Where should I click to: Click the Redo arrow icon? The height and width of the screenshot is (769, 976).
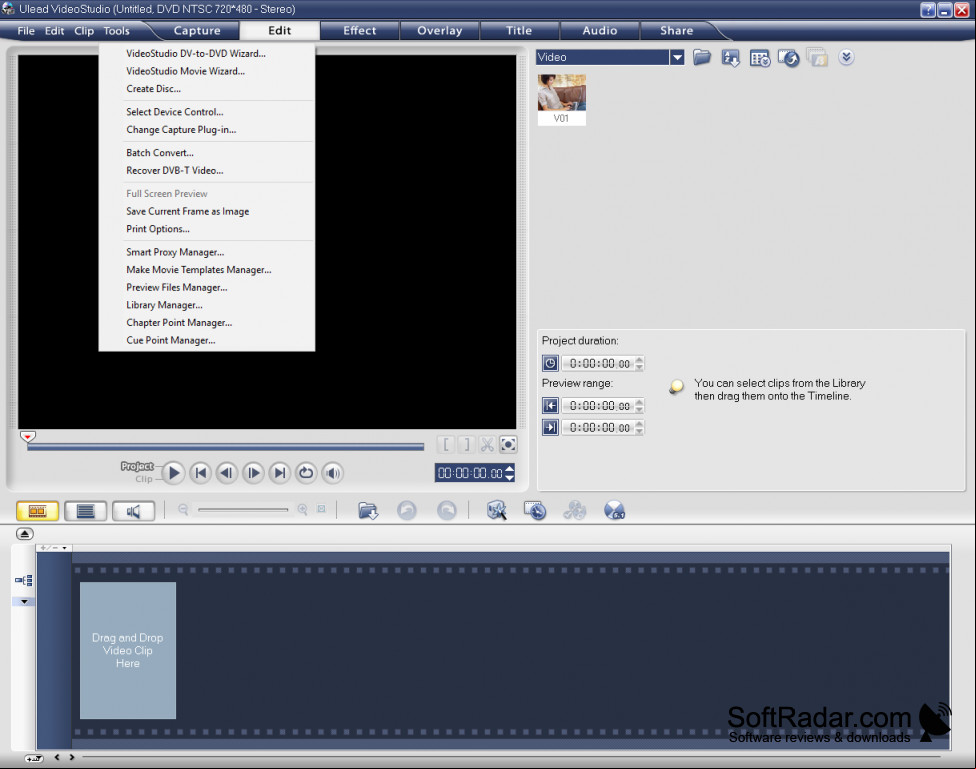(446, 511)
